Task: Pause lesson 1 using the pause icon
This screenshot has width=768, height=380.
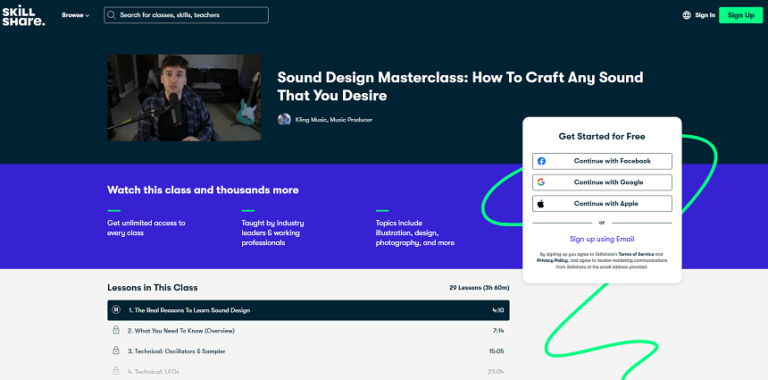Action: [116, 310]
